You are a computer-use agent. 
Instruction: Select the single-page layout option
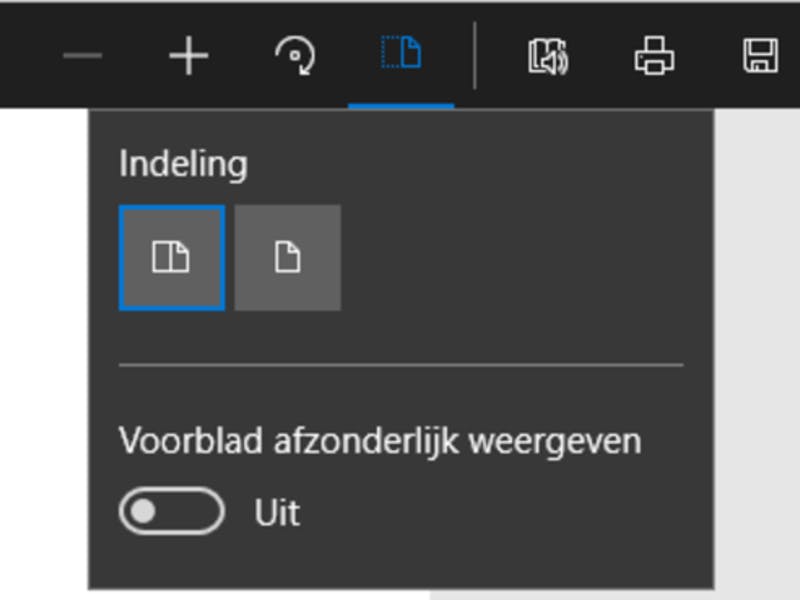coord(288,258)
